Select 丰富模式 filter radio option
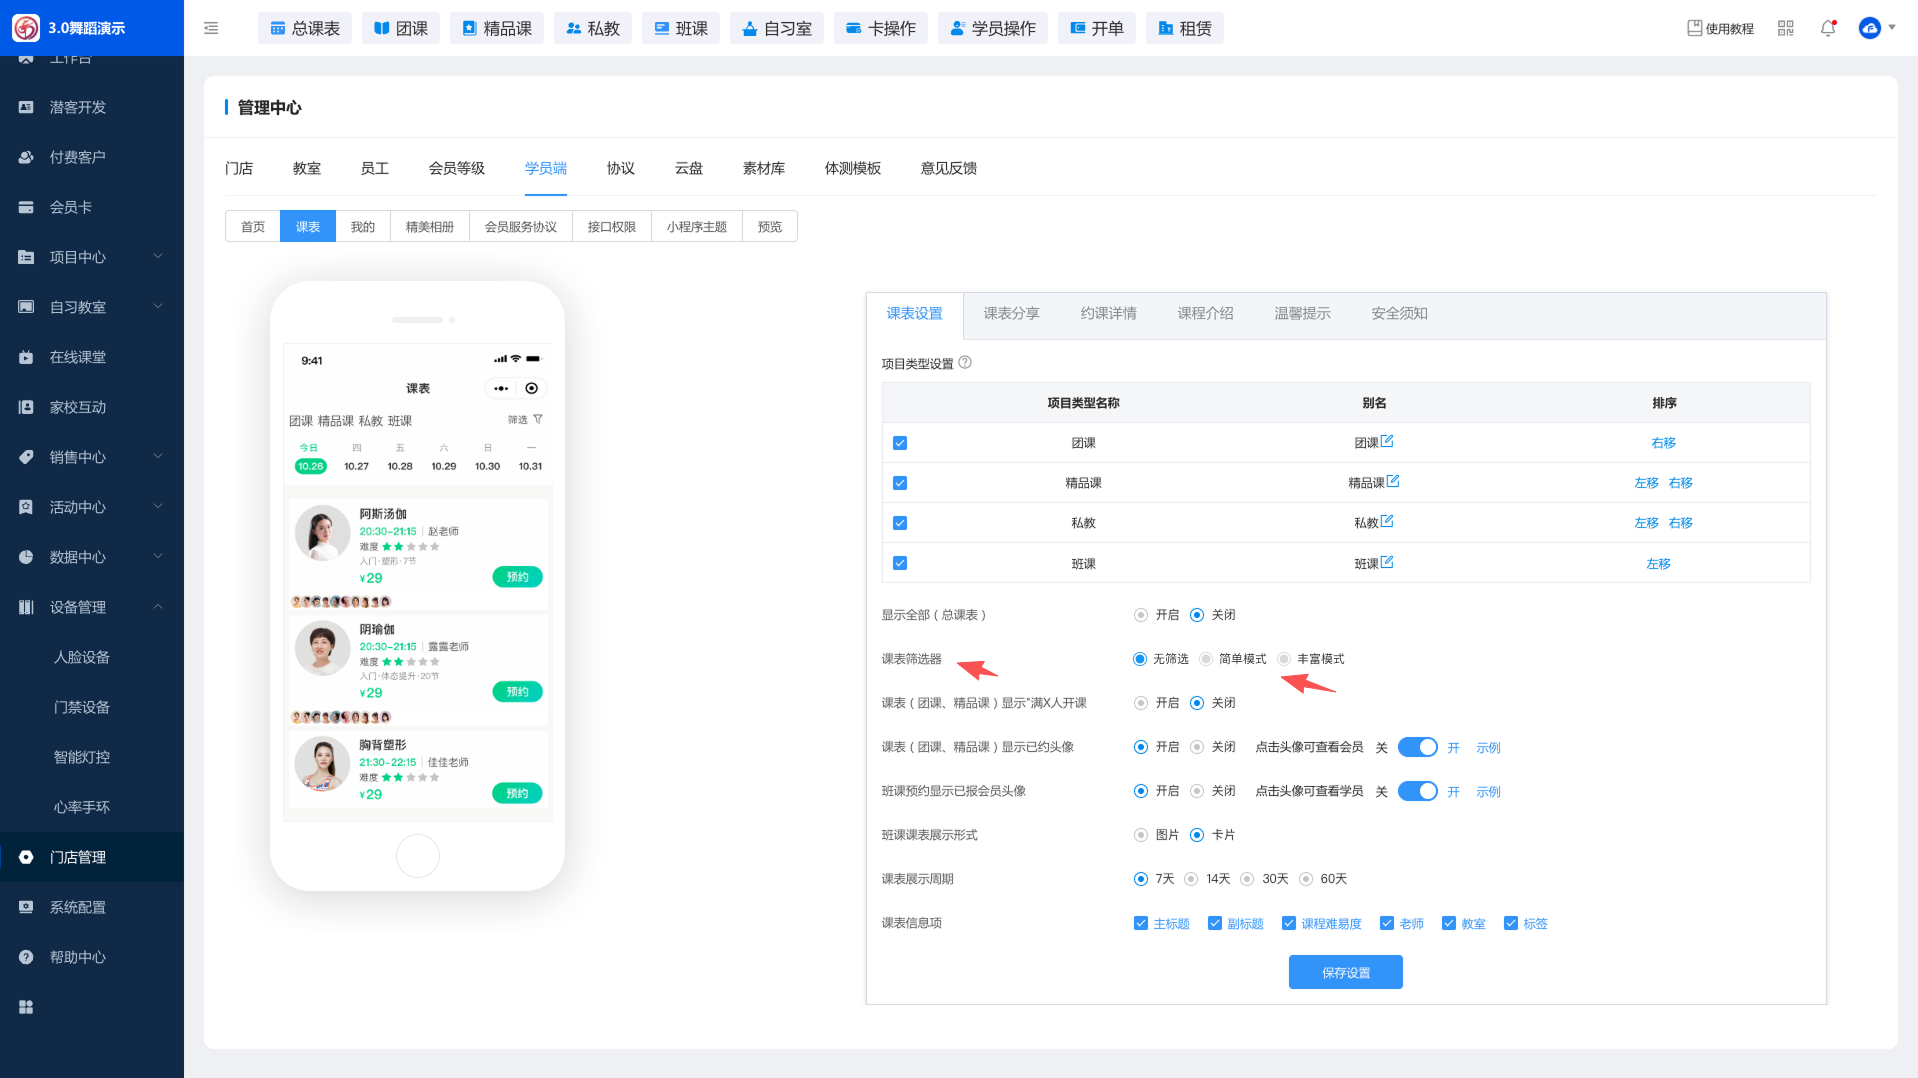 tap(1284, 659)
